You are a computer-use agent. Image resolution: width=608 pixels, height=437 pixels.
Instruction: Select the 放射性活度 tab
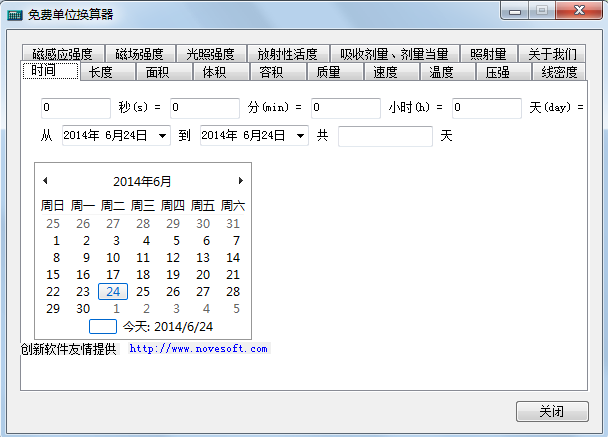point(286,54)
